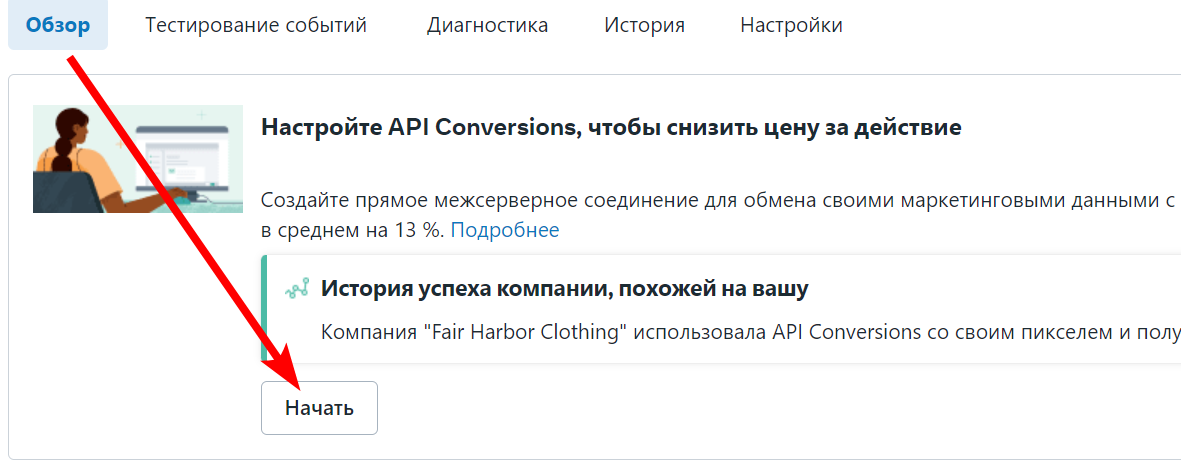The height and width of the screenshot is (476, 1181).
Task: Switch to the Тестирование событий tab
Action: click(256, 25)
